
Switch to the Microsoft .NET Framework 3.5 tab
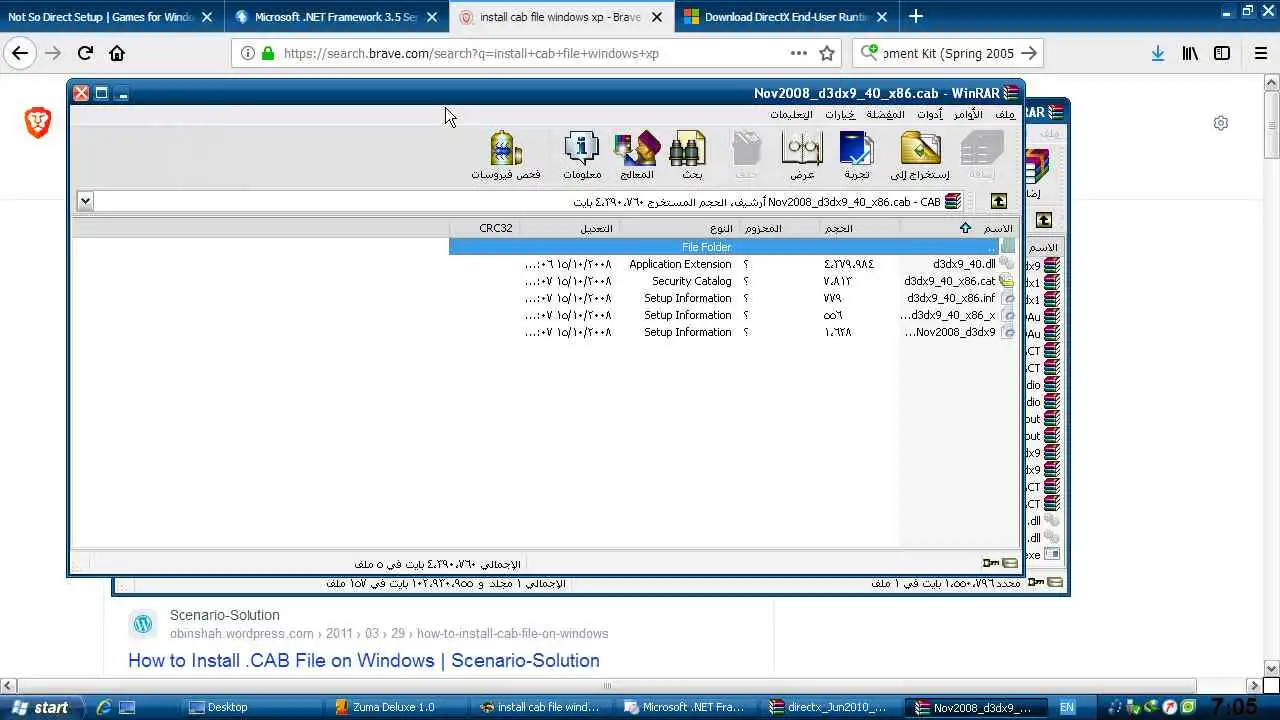[337, 17]
